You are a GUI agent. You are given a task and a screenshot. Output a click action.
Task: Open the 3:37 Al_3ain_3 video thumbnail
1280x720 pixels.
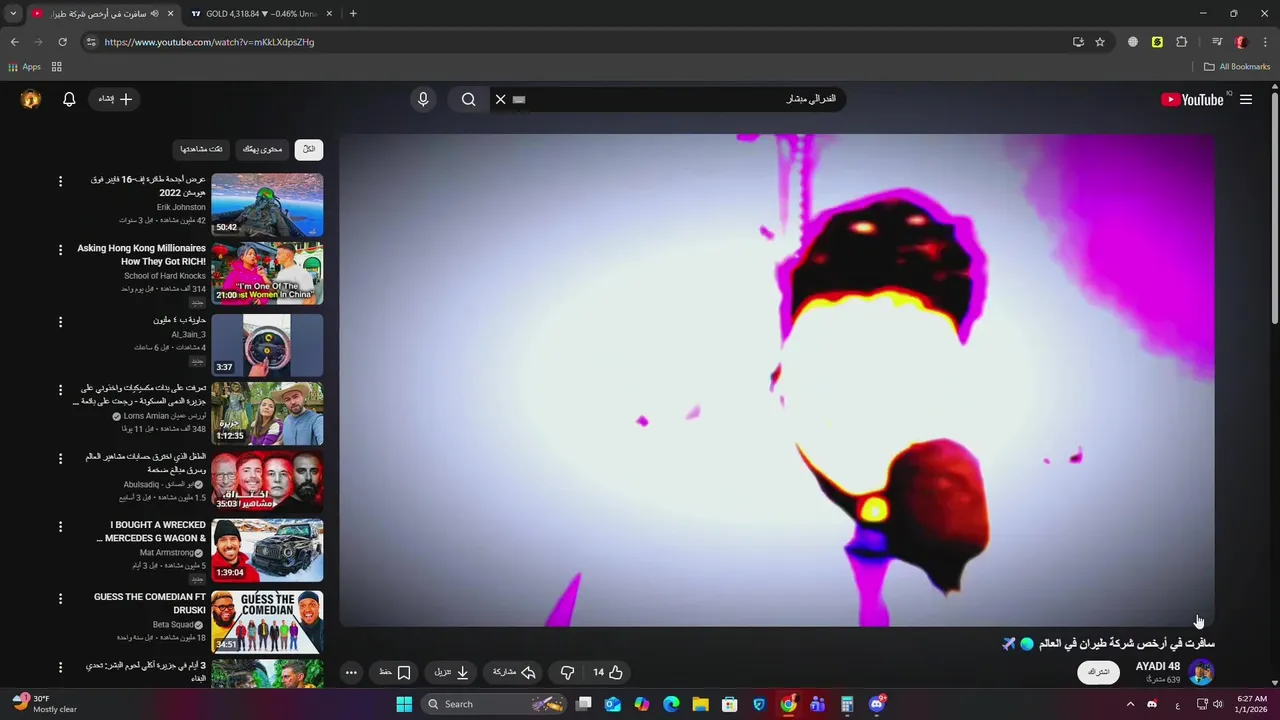(267, 345)
